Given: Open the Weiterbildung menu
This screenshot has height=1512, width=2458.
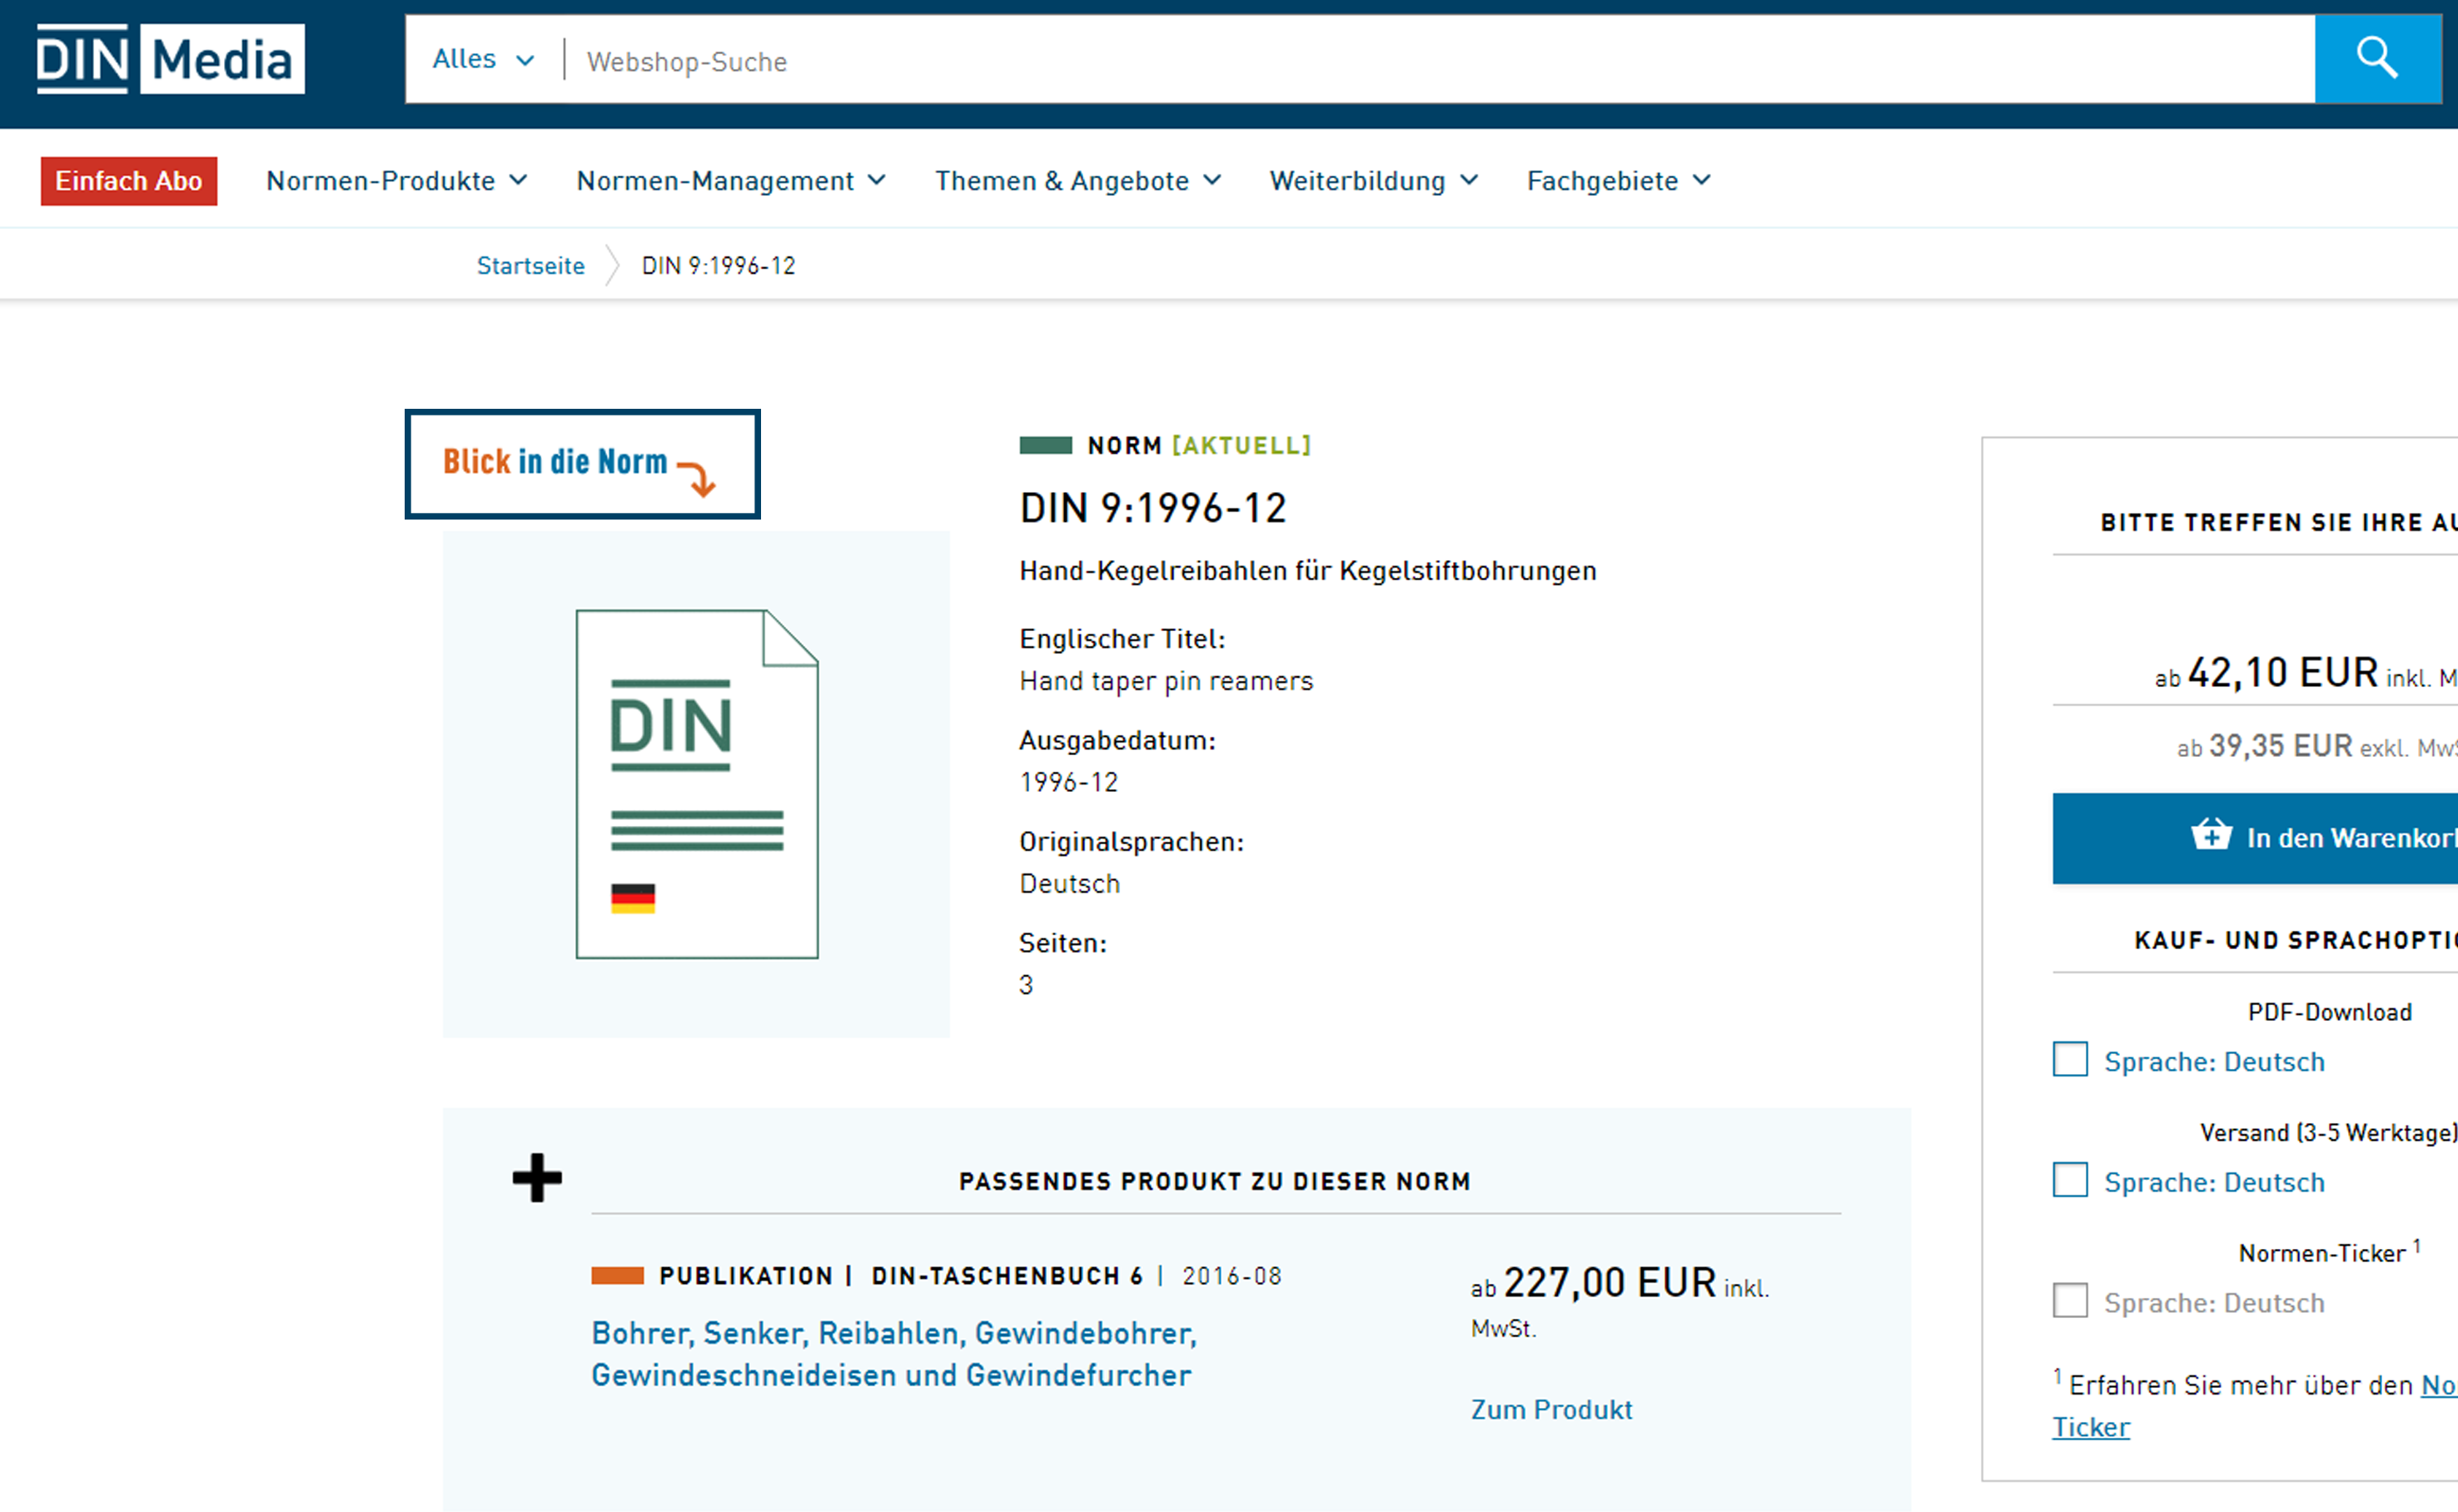Looking at the screenshot, I should (1374, 181).
